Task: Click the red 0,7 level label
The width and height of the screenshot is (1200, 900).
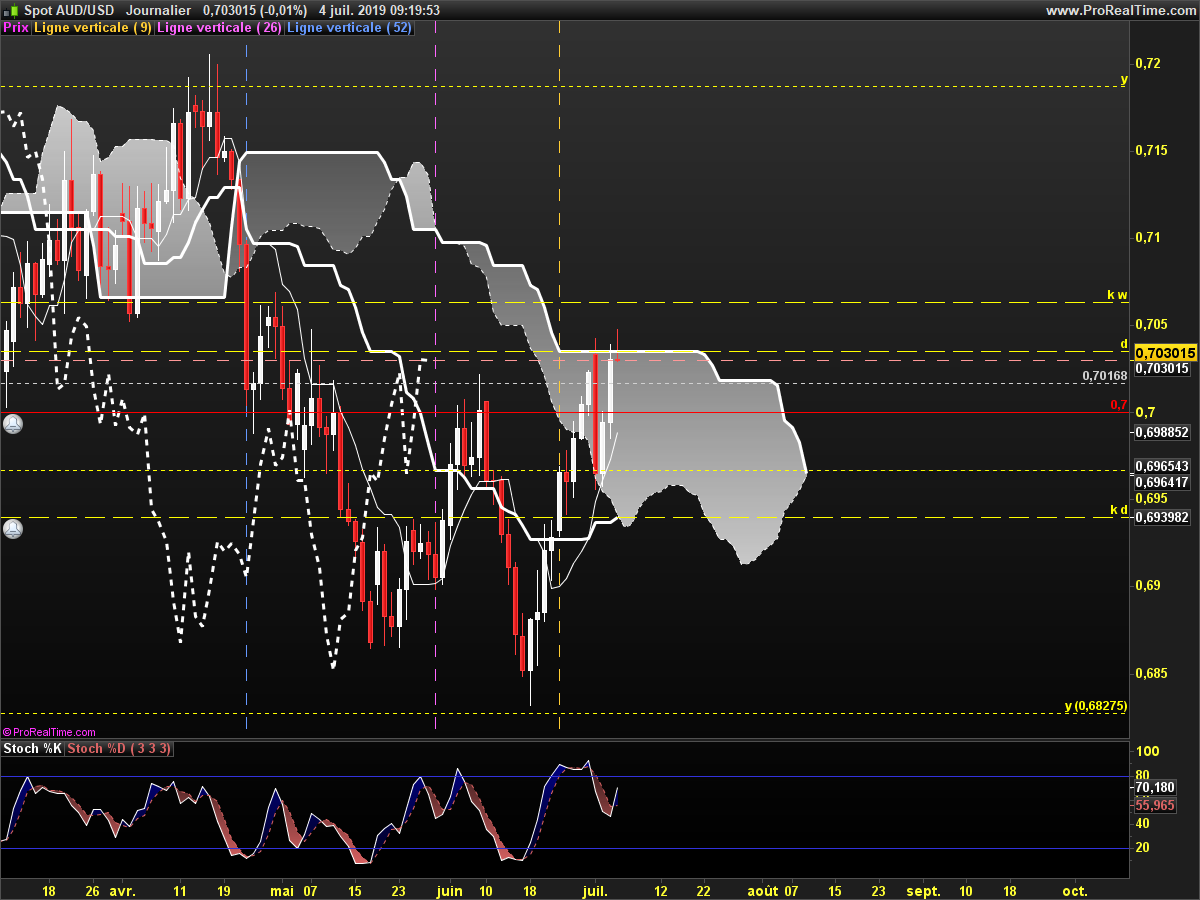Action: click(1119, 405)
